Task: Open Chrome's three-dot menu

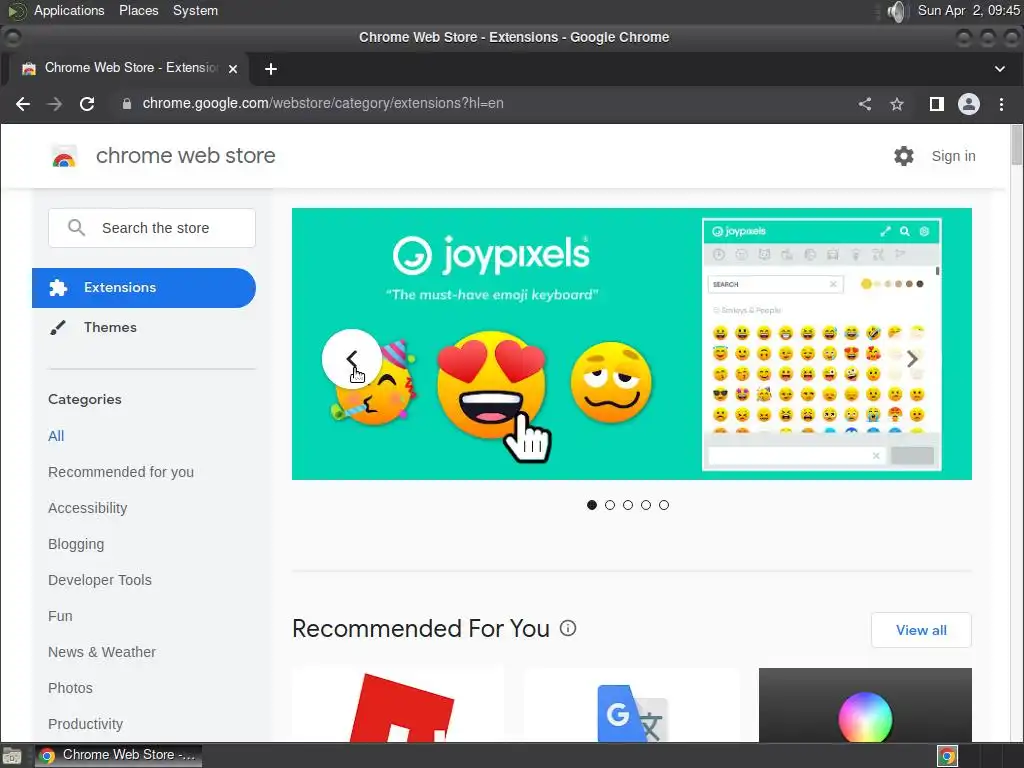Action: point(1001,104)
